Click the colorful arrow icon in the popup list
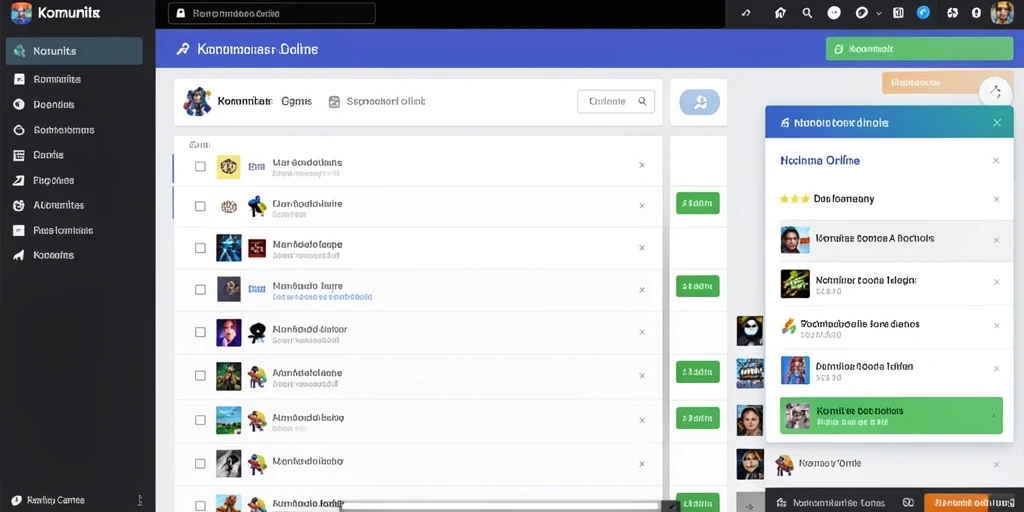 (789, 326)
